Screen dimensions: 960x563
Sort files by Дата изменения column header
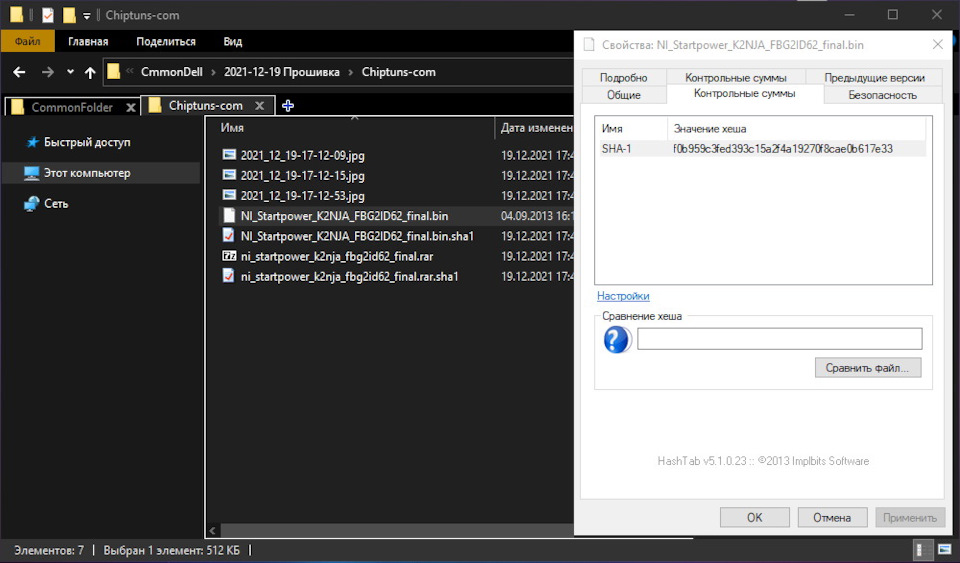[x=537, y=128]
